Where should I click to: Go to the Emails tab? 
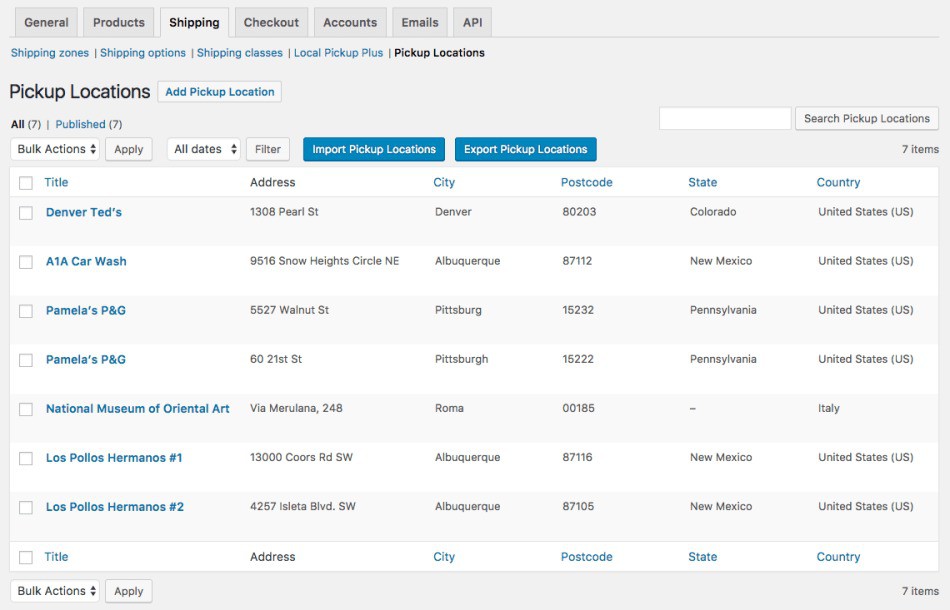click(x=419, y=22)
